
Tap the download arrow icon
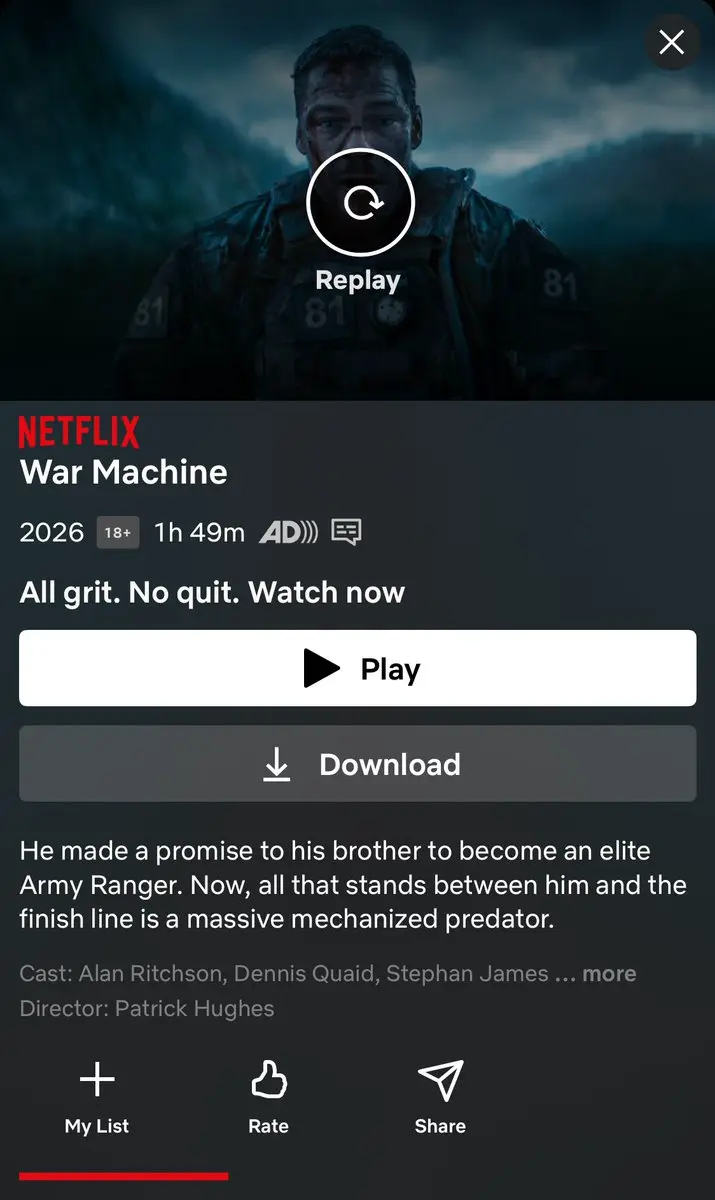point(277,764)
